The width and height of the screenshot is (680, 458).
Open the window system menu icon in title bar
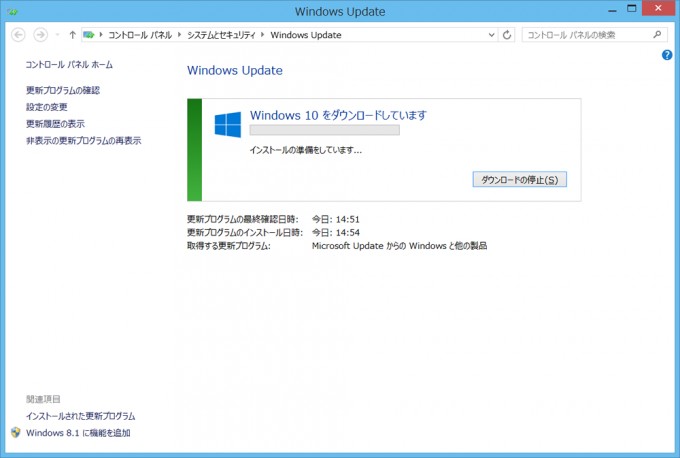tap(12, 11)
